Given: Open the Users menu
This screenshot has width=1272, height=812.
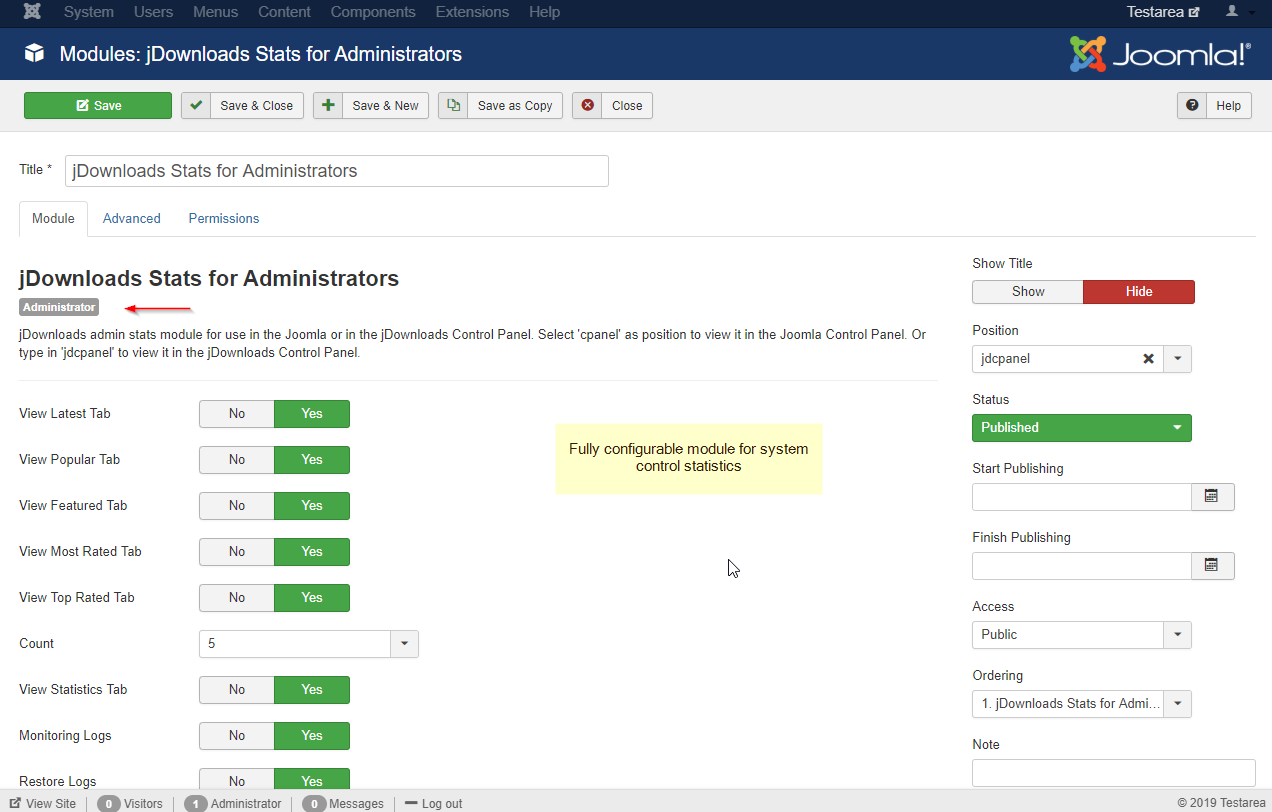Looking at the screenshot, I should [153, 12].
